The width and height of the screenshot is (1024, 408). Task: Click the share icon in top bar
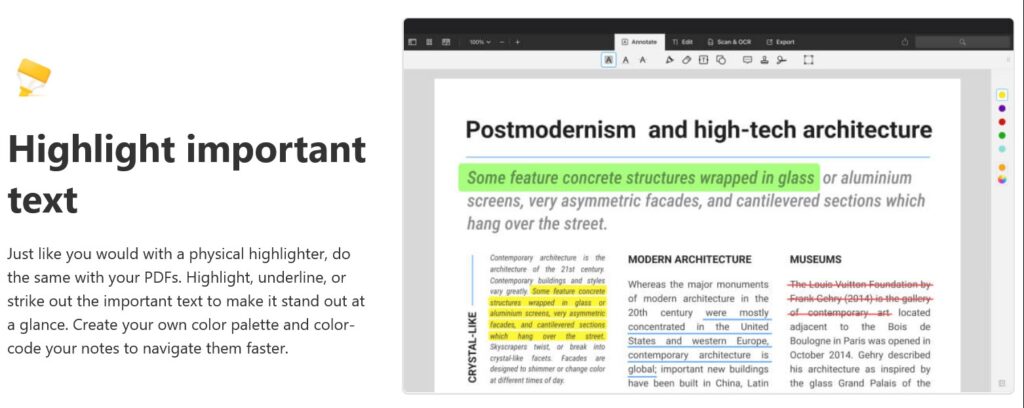point(904,42)
